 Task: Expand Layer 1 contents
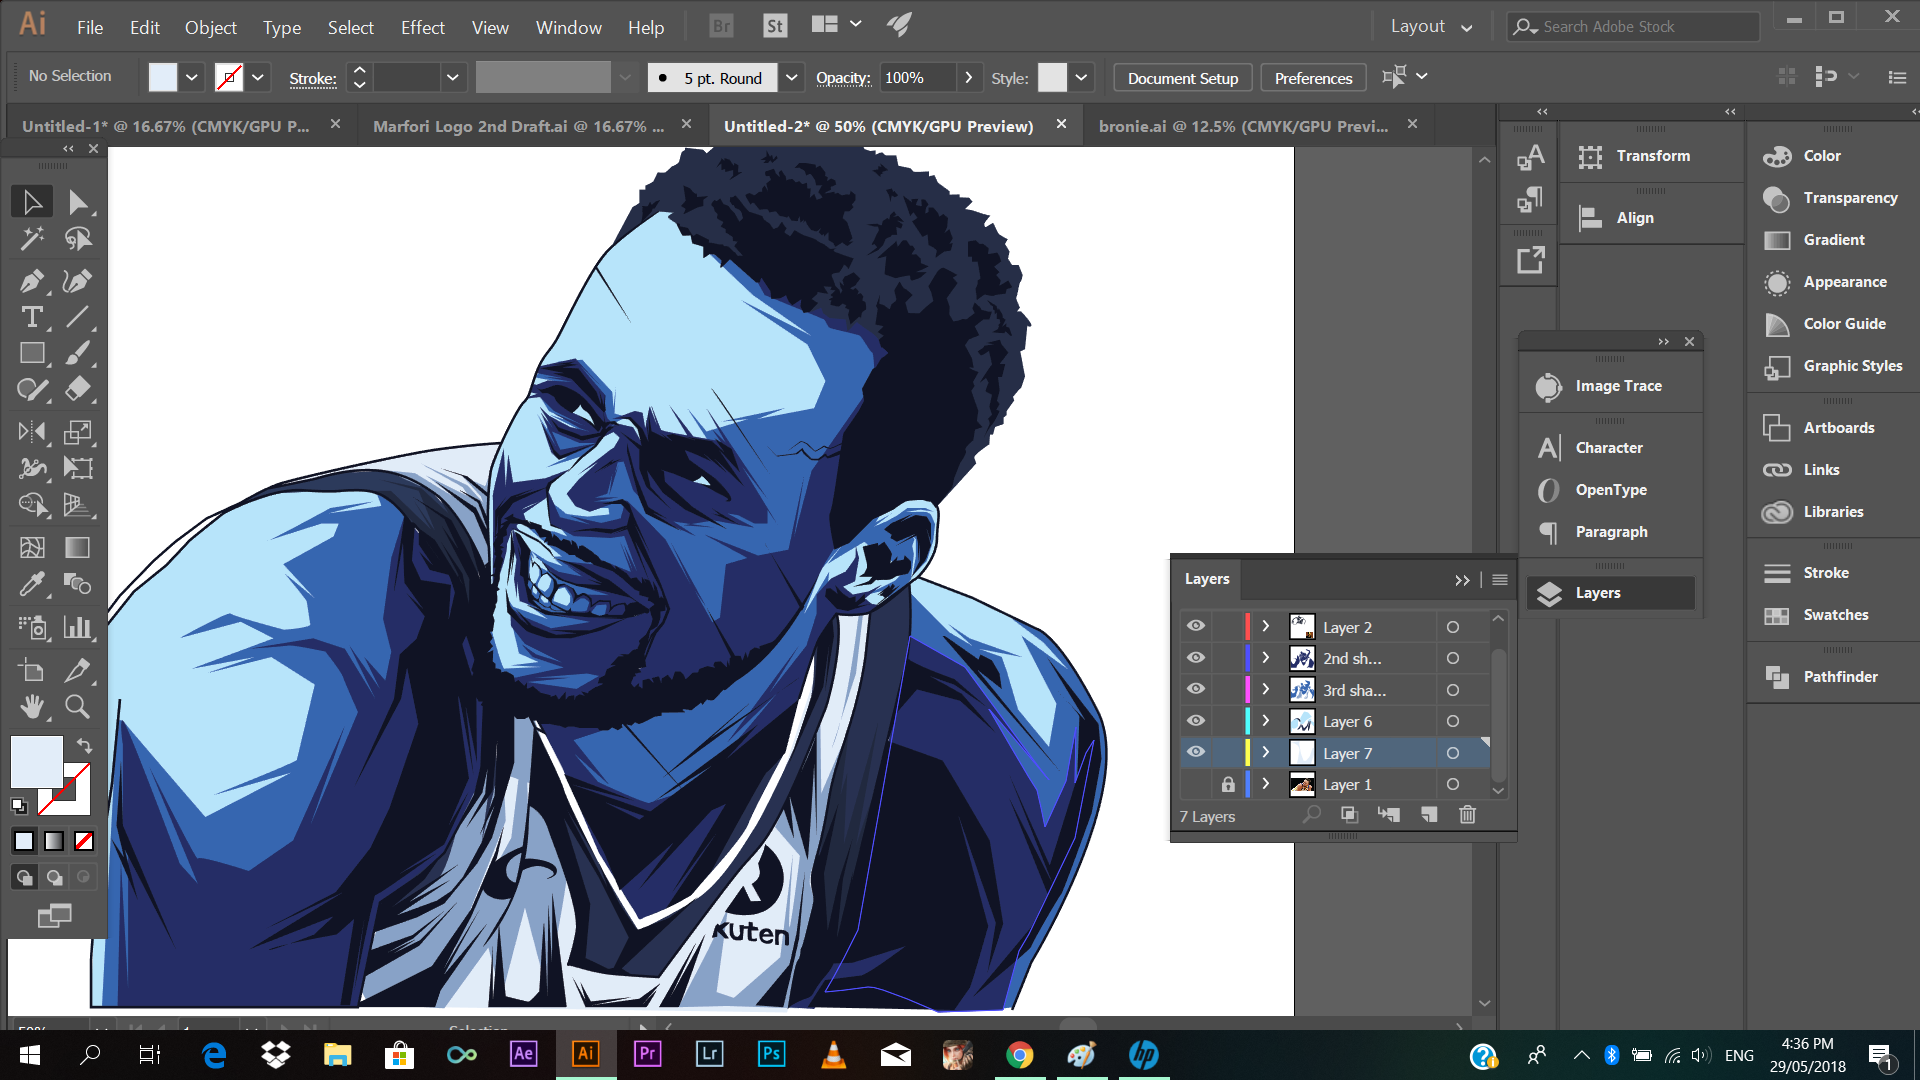click(1266, 784)
